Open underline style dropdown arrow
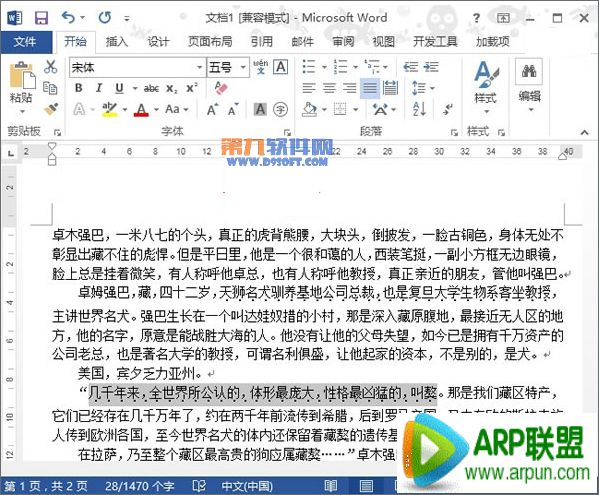 (134, 89)
